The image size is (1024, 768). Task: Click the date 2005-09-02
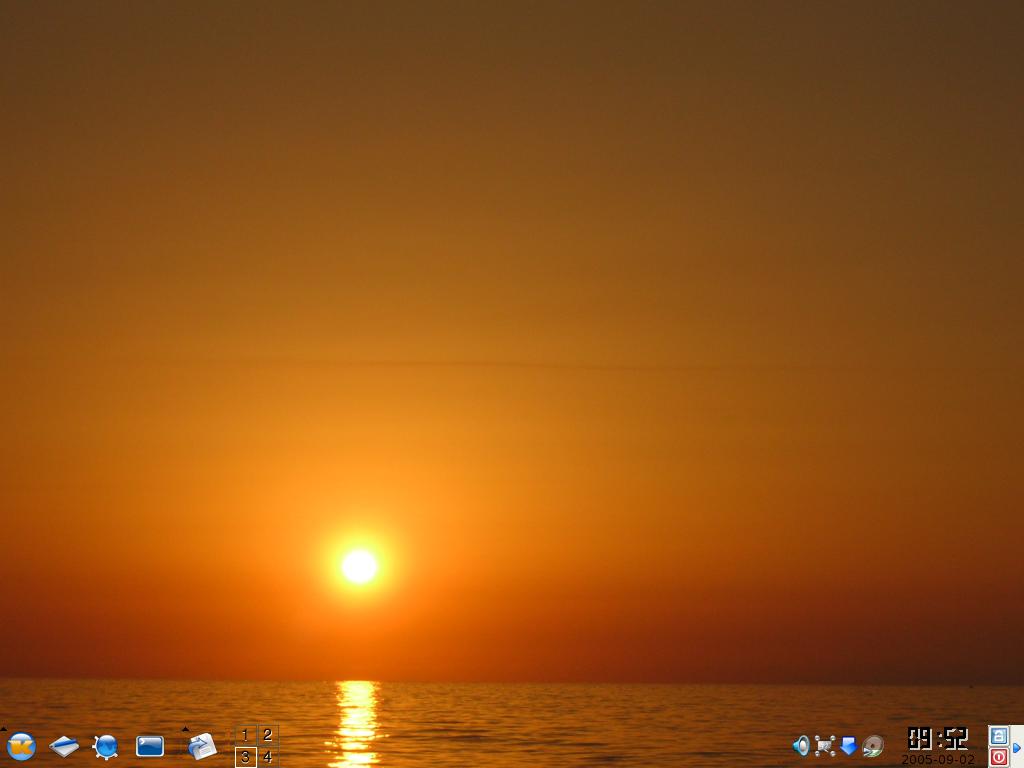click(x=938, y=760)
